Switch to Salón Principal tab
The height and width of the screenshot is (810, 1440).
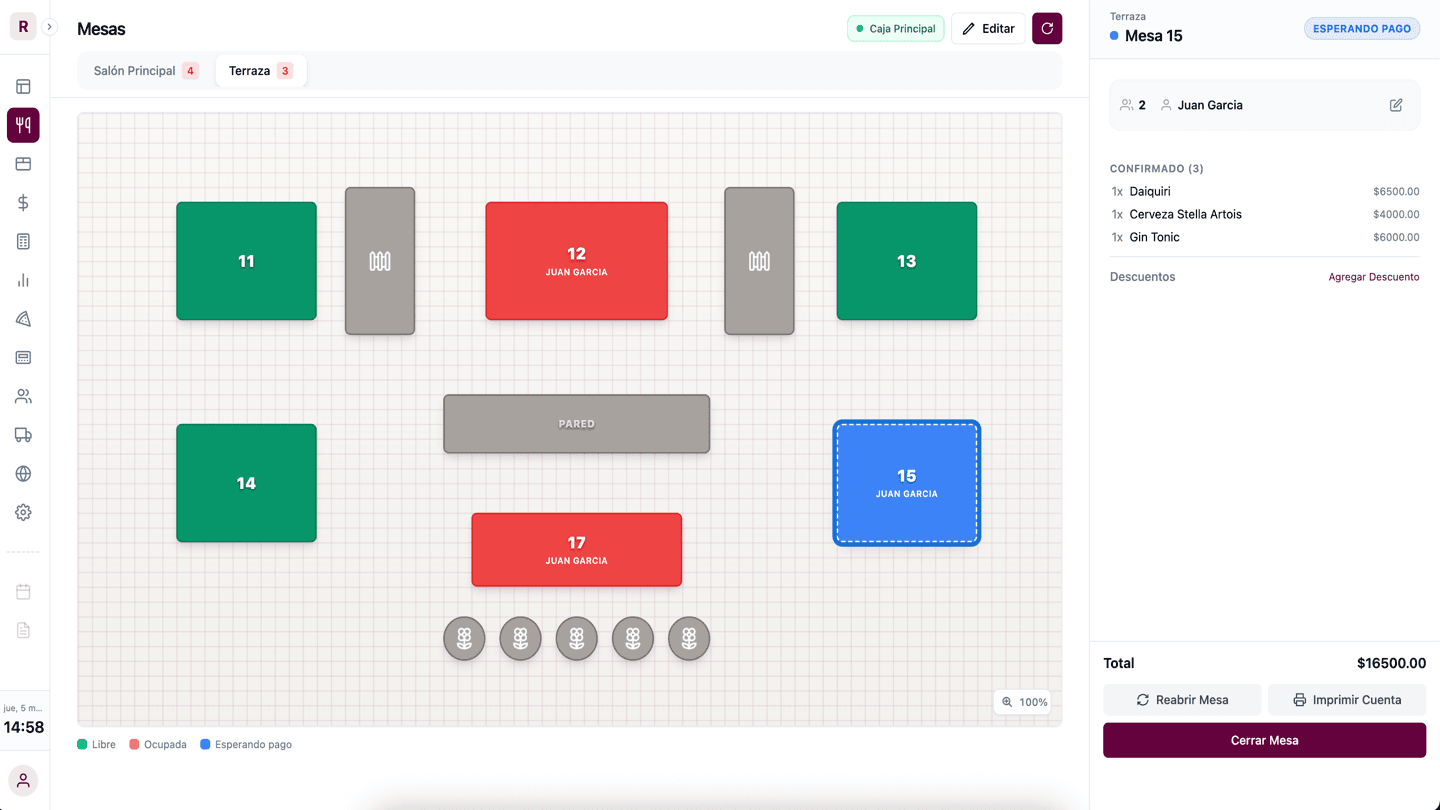tap(145, 71)
